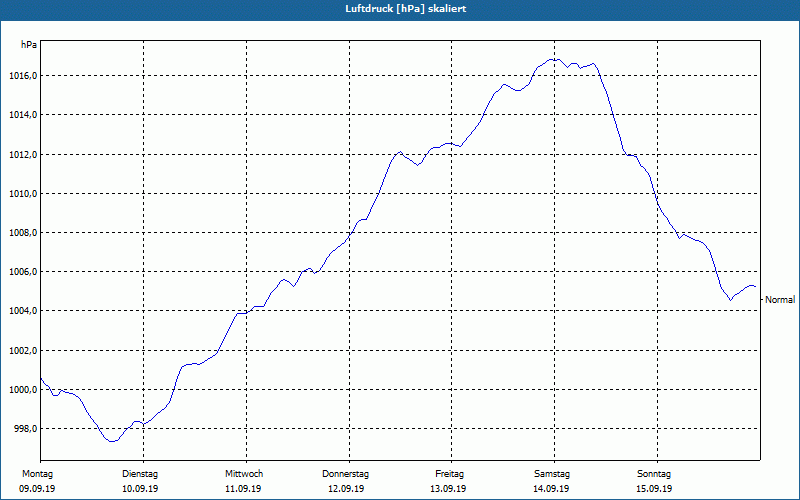Click the date 14.09.19
Screen dimensions: 800x500
click(551, 489)
